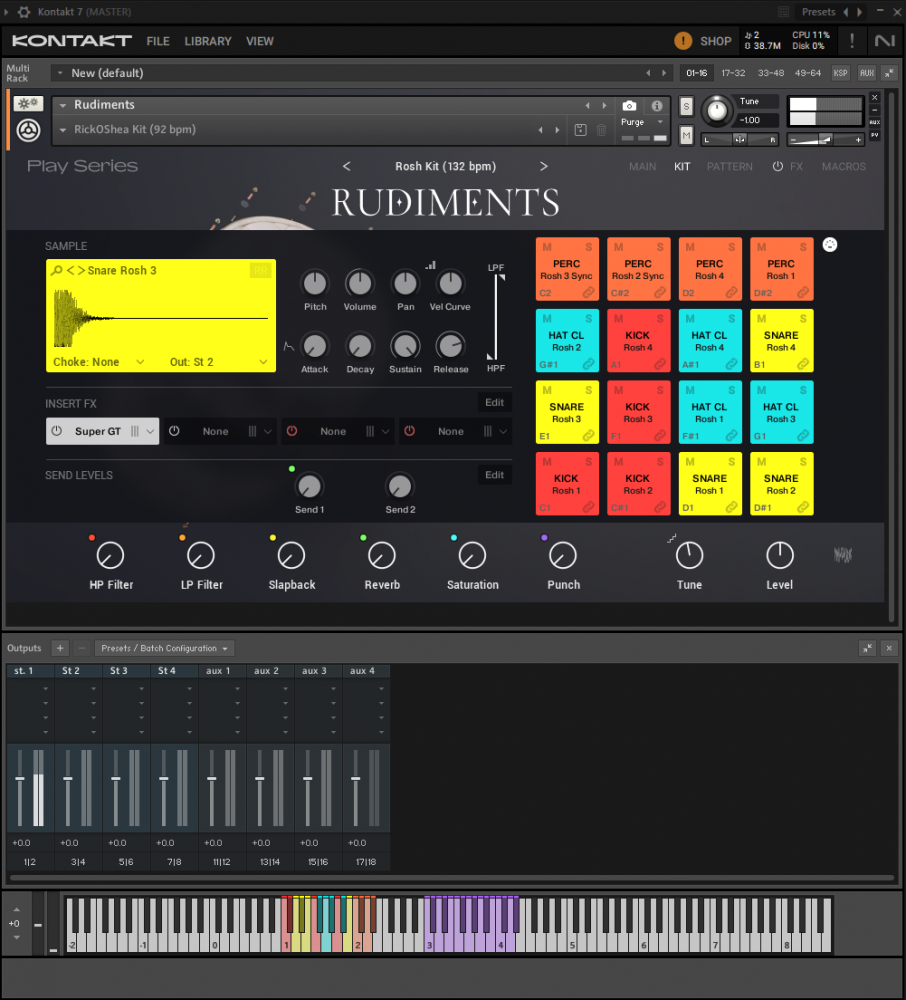This screenshot has width=906, height=1000.
Task: Select the HAT CL Rosh 1 pad
Action: (710, 411)
